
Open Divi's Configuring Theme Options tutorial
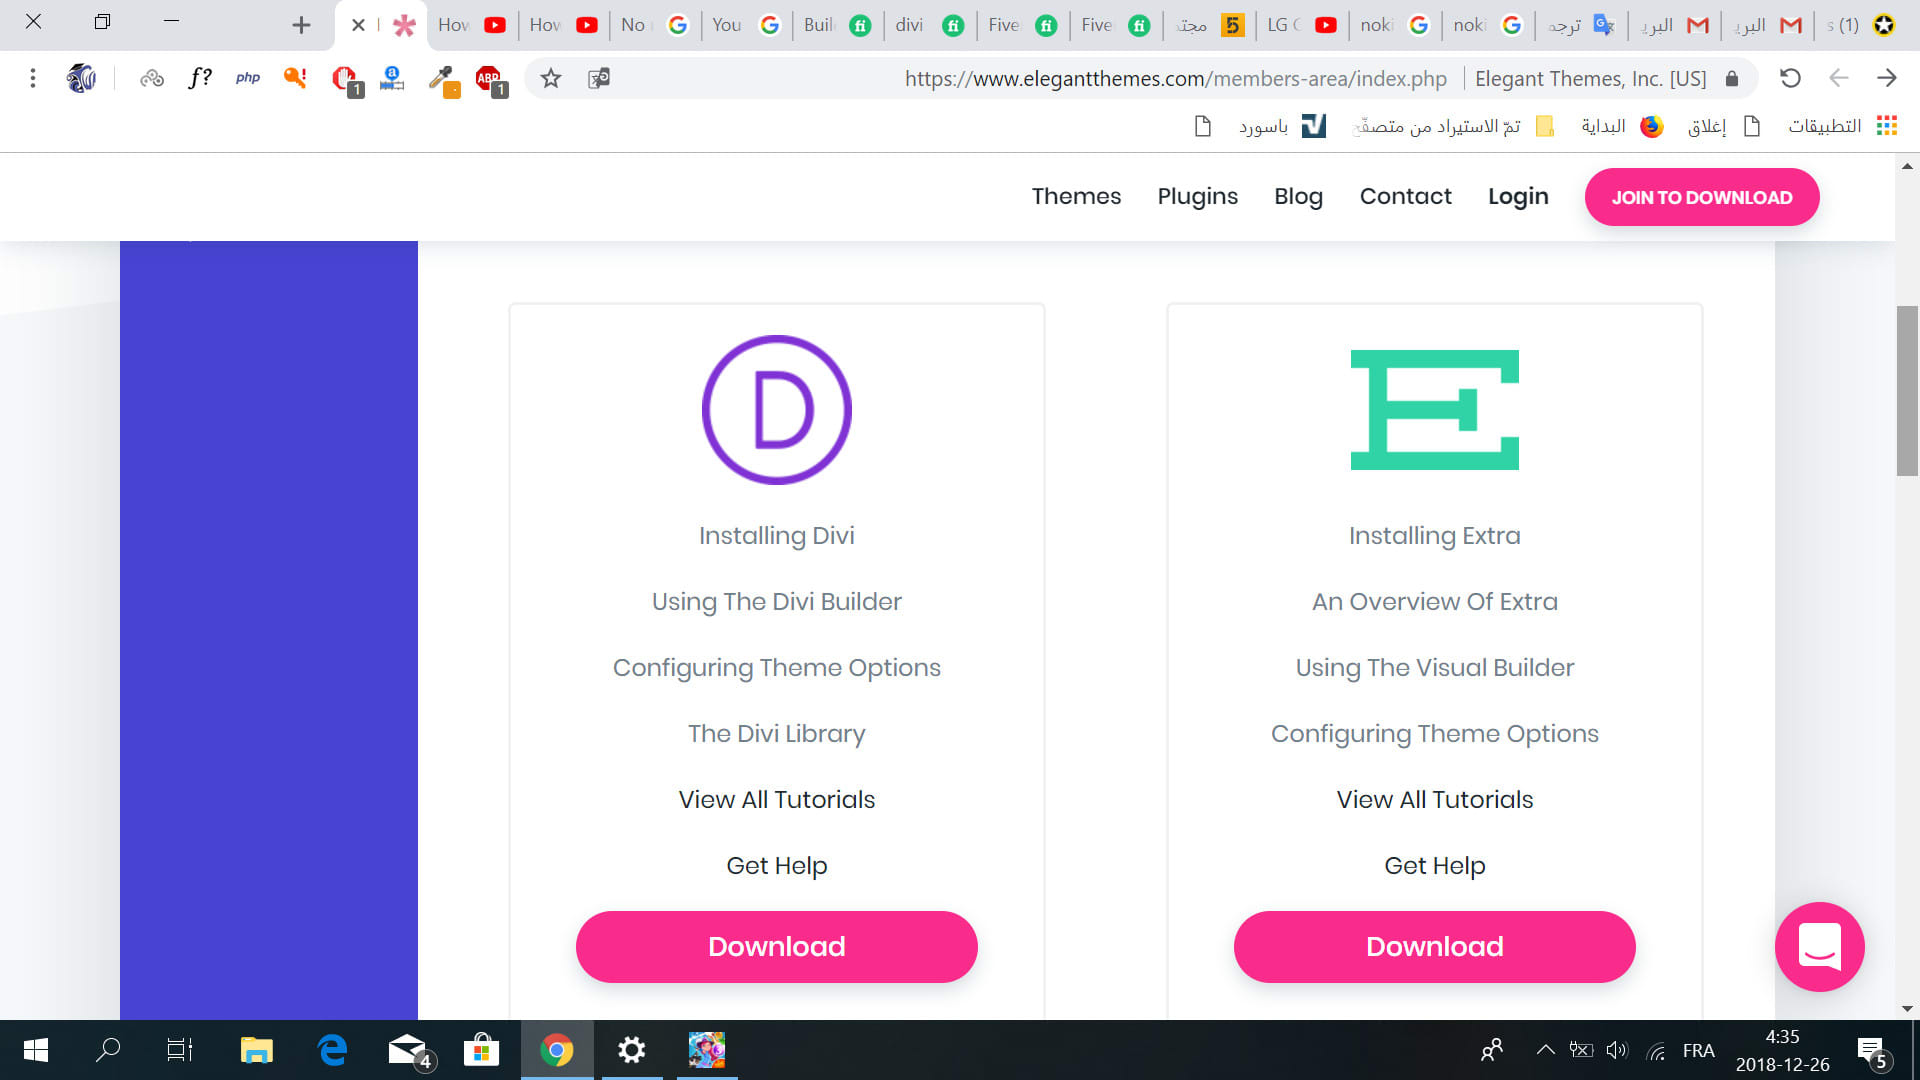[x=777, y=668]
